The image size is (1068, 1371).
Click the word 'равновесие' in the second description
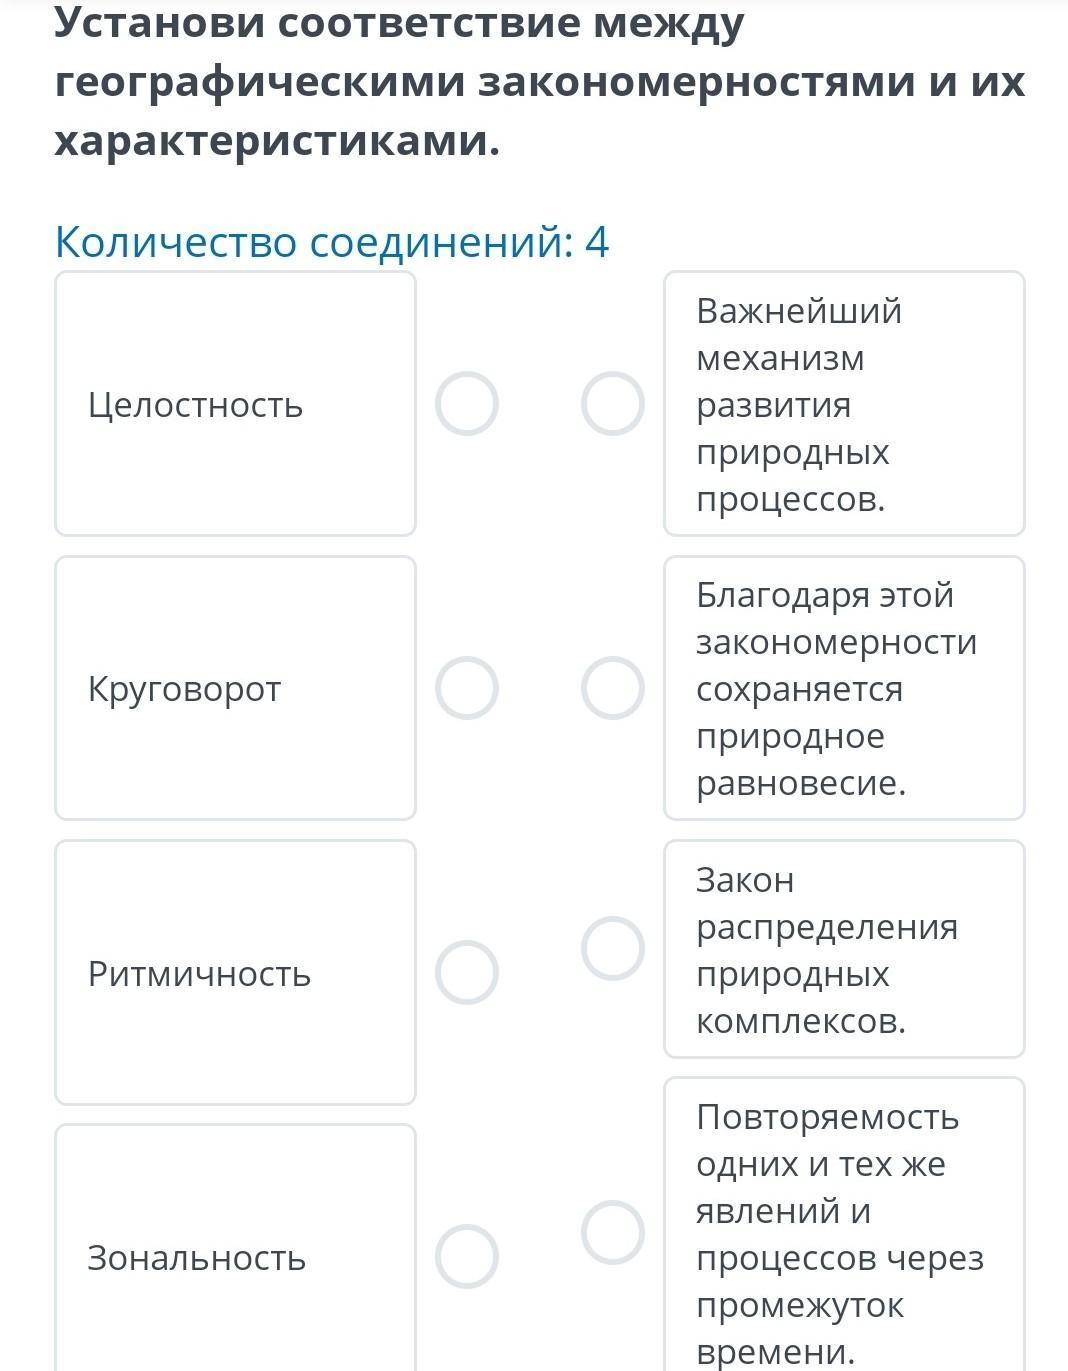[x=800, y=783]
